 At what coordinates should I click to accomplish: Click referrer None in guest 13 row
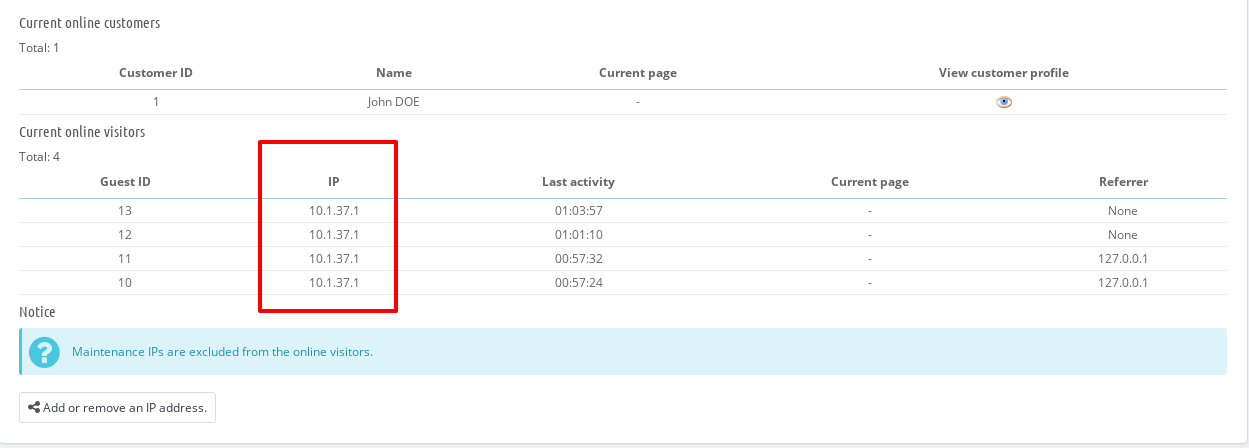1123,211
